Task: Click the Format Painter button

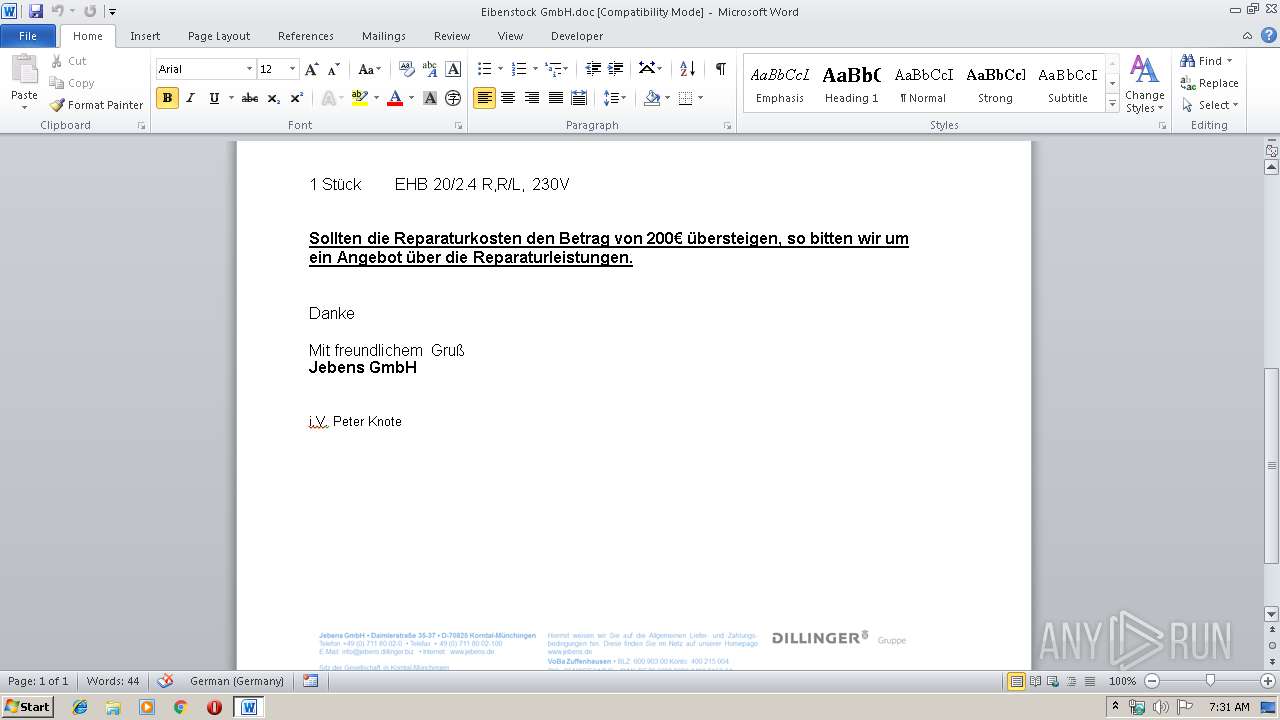Action: click(x=96, y=105)
